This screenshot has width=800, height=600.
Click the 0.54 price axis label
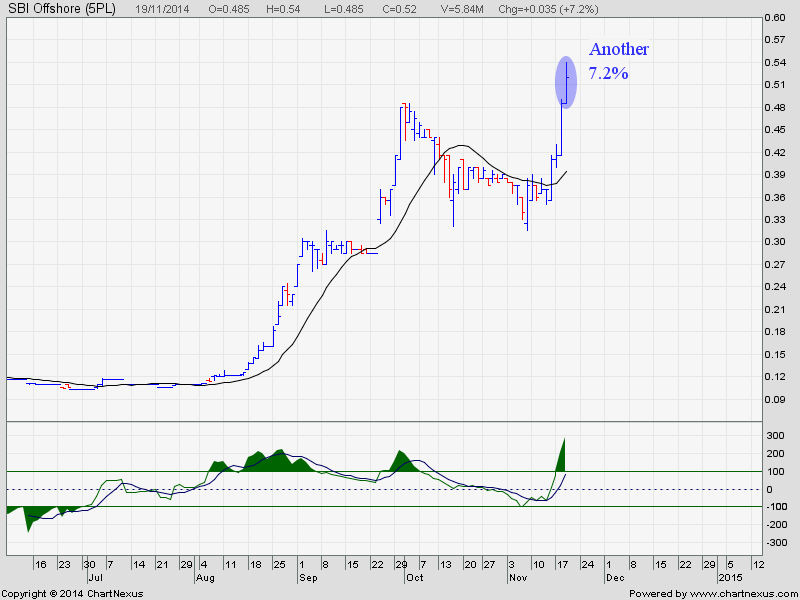coord(774,62)
